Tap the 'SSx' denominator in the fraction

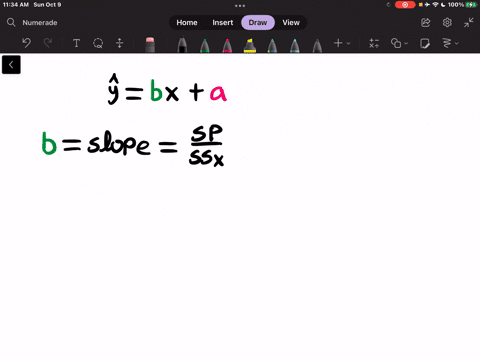click(x=206, y=157)
